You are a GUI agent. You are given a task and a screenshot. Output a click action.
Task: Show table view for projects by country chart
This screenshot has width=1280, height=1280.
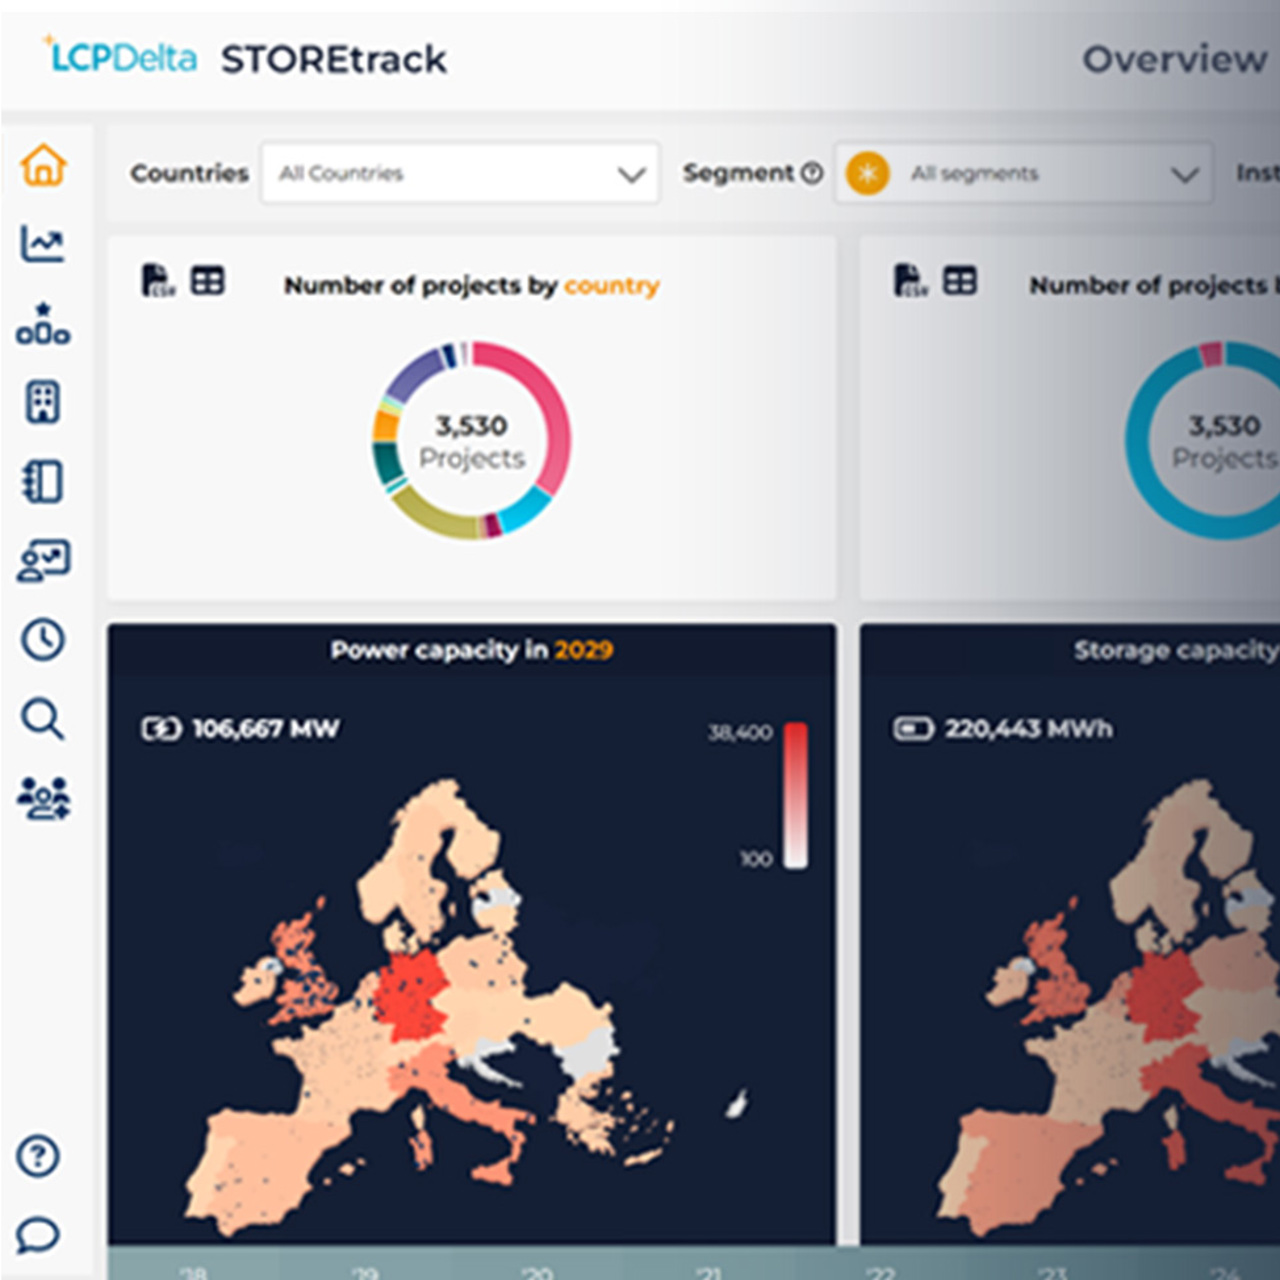pyautogui.click(x=208, y=281)
